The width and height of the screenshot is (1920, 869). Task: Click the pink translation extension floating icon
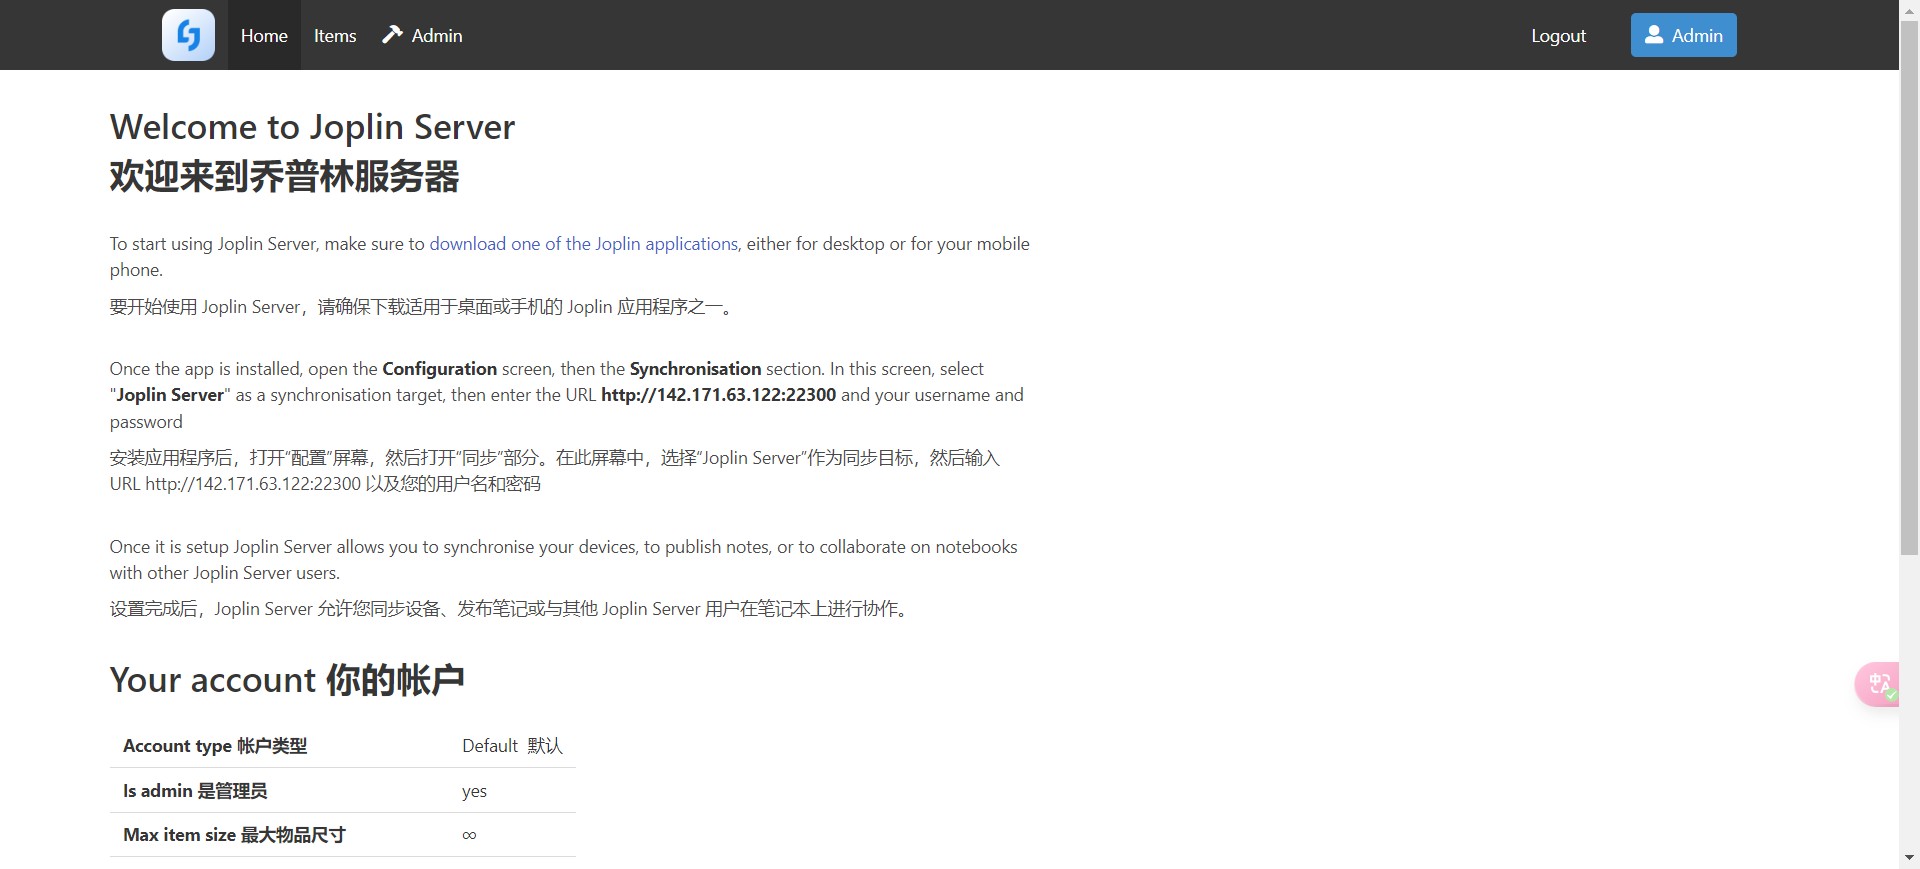tap(1878, 685)
